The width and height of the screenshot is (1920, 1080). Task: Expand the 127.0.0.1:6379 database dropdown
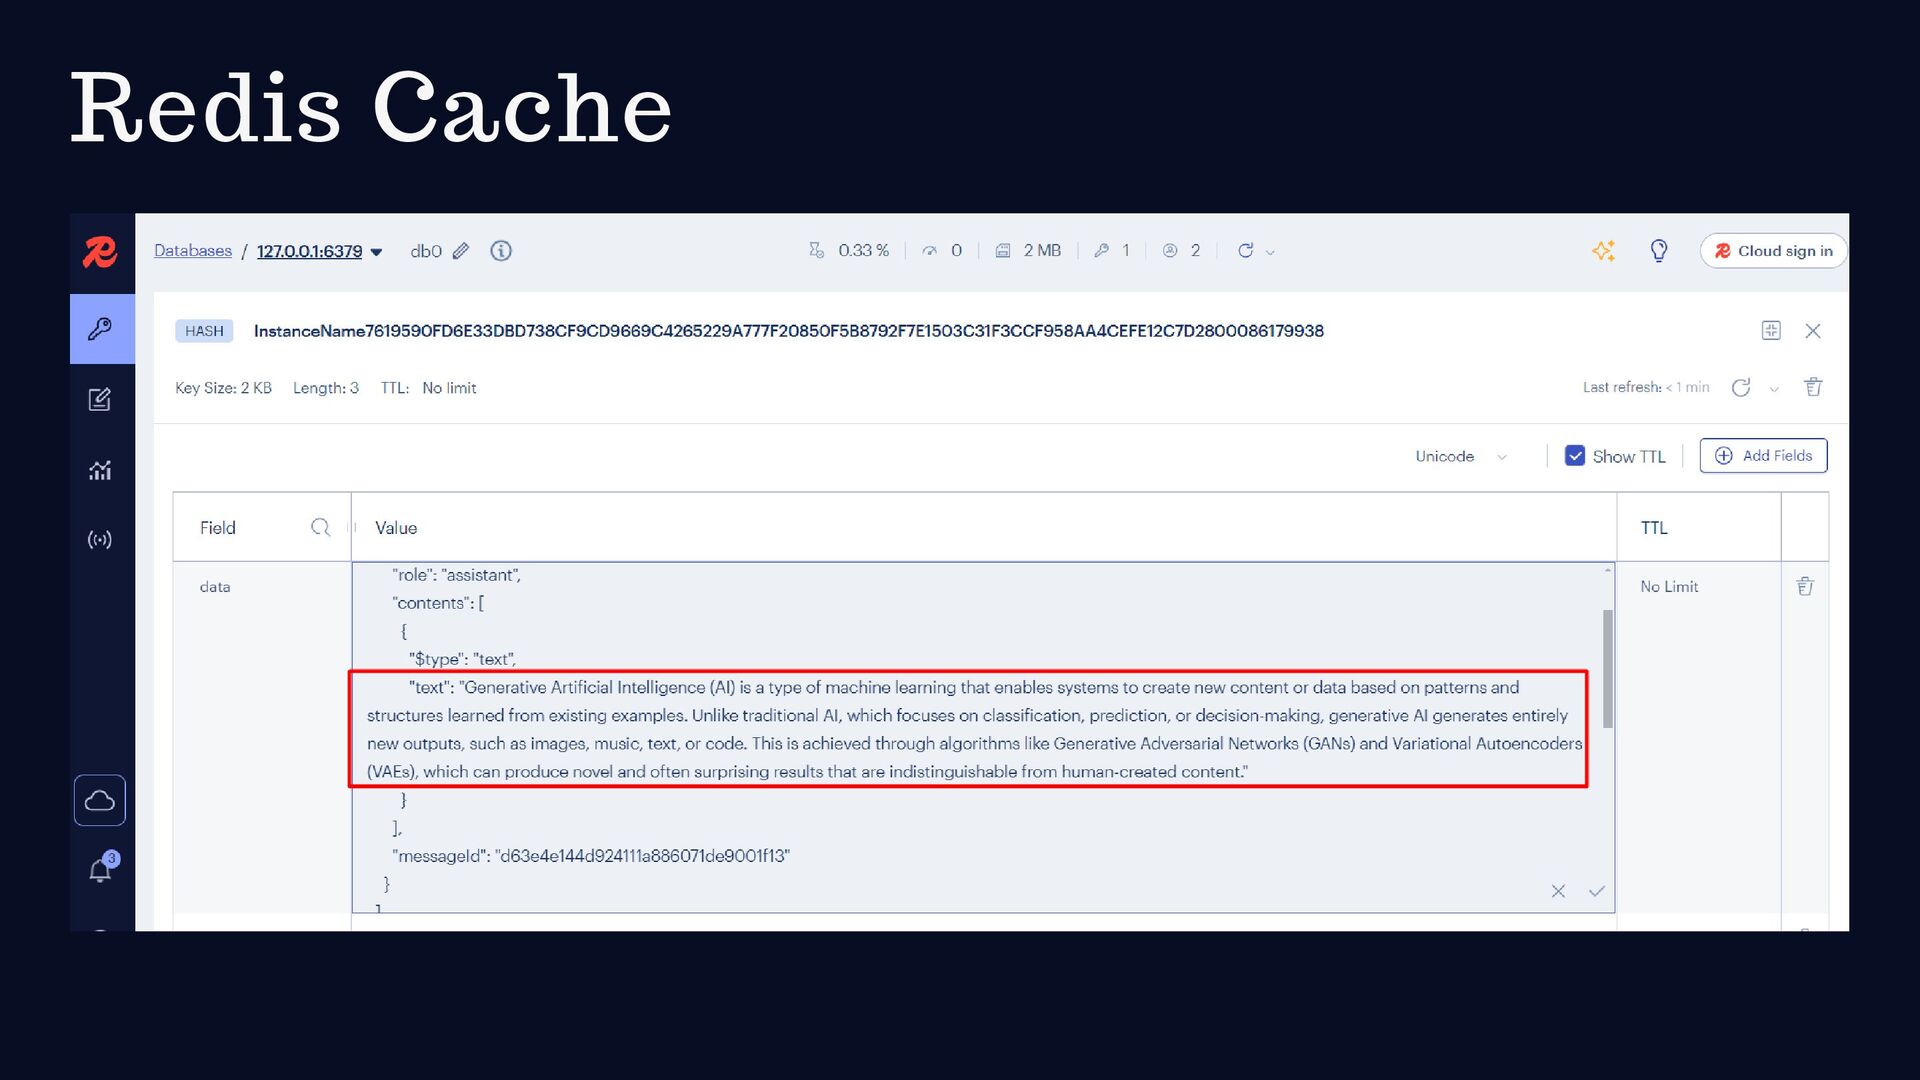click(x=377, y=252)
